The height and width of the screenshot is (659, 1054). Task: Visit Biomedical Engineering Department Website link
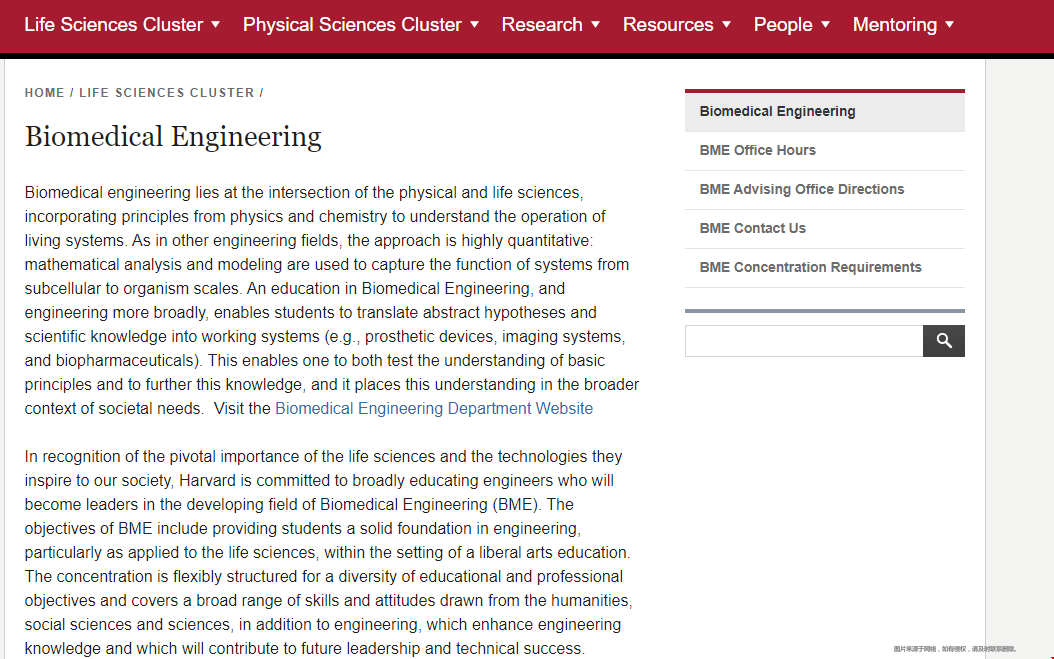point(434,409)
